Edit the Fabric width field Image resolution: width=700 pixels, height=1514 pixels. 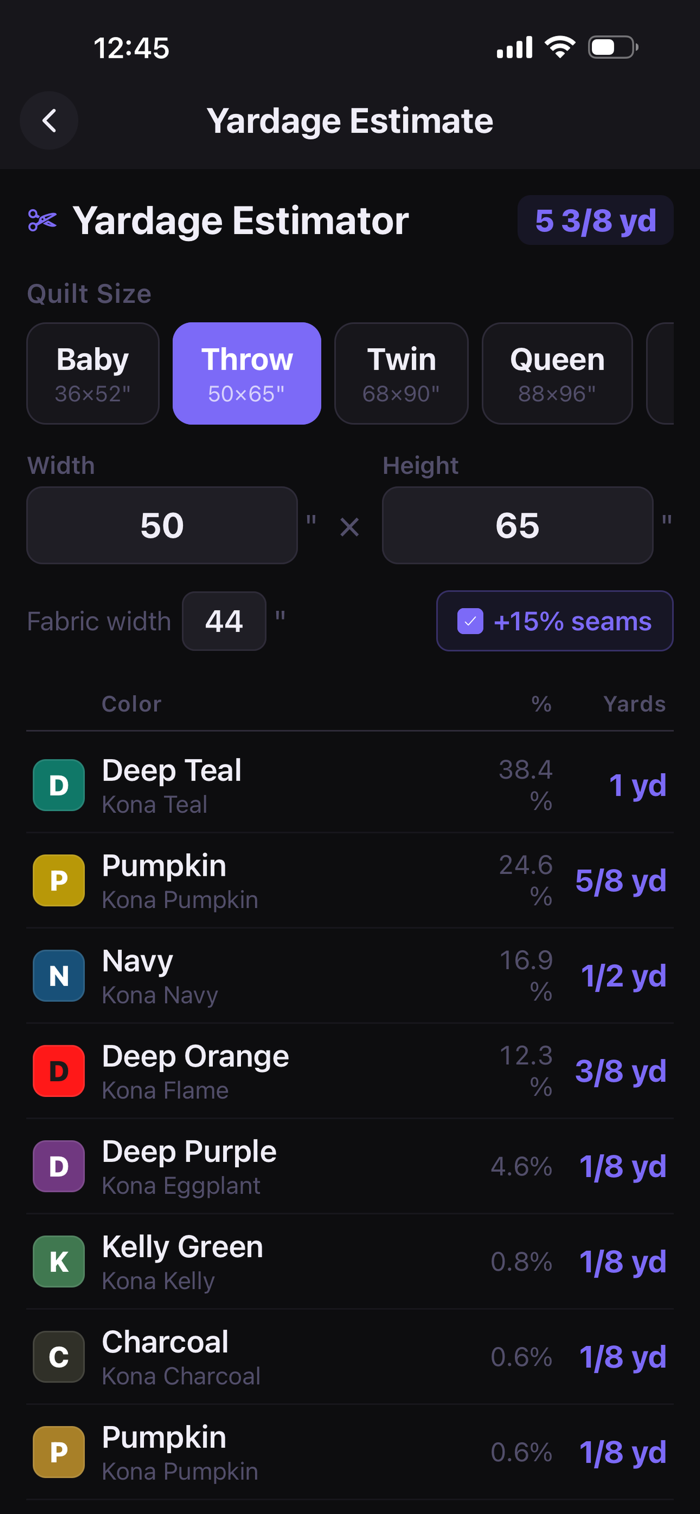click(x=224, y=621)
